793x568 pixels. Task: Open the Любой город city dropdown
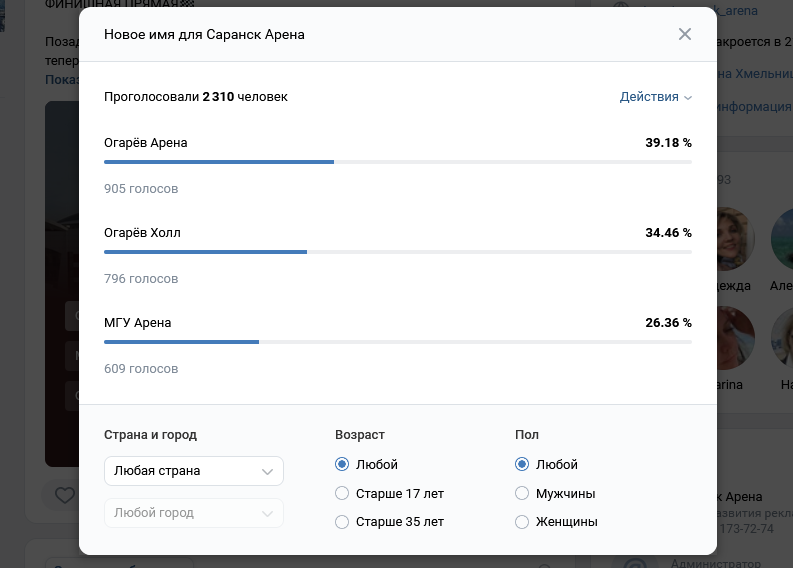click(194, 513)
